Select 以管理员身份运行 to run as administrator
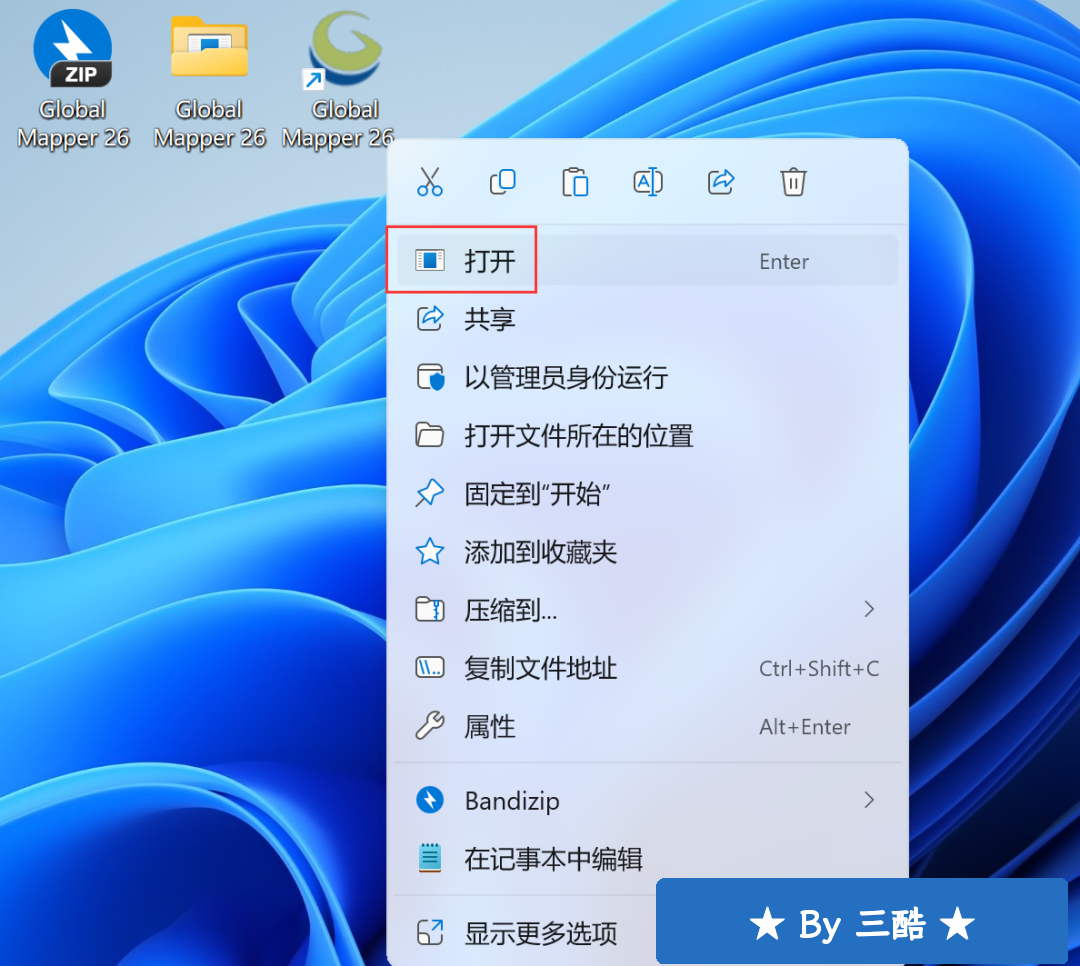Viewport: 1080px width, 966px height. point(647,377)
